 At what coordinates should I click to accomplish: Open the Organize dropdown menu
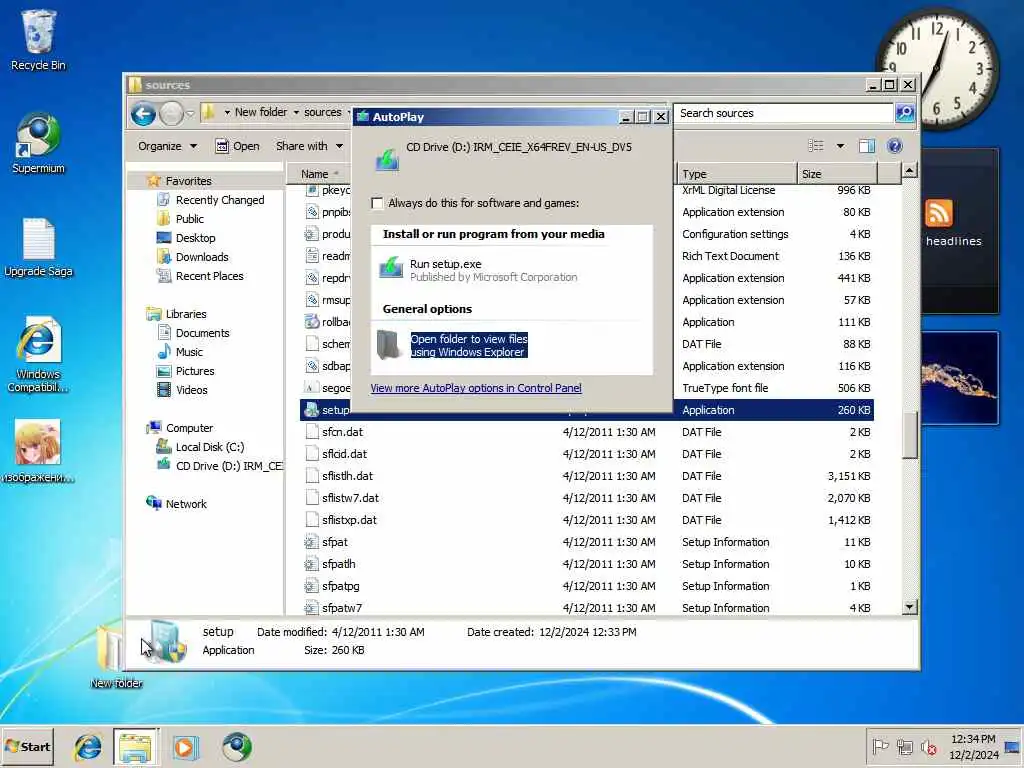[167, 146]
